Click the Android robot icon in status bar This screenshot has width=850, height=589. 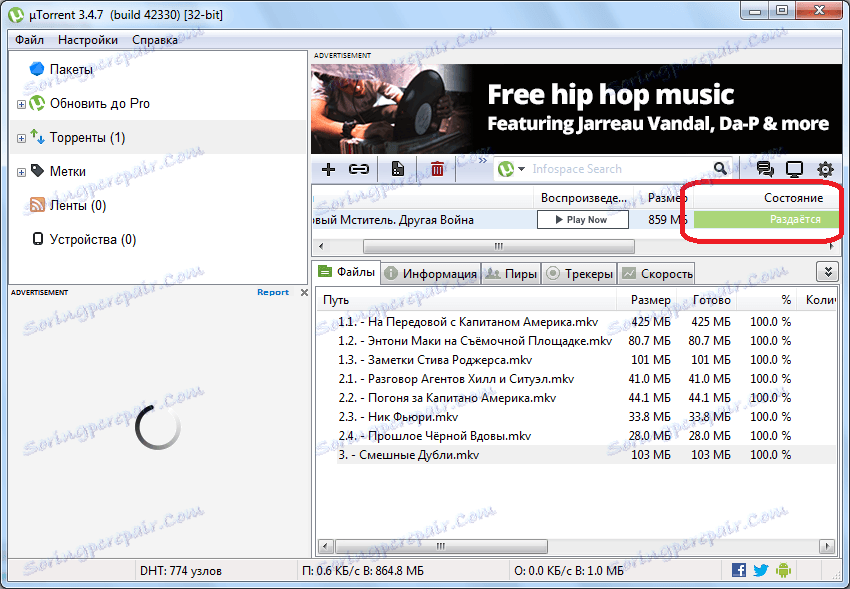pyautogui.click(x=783, y=570)
